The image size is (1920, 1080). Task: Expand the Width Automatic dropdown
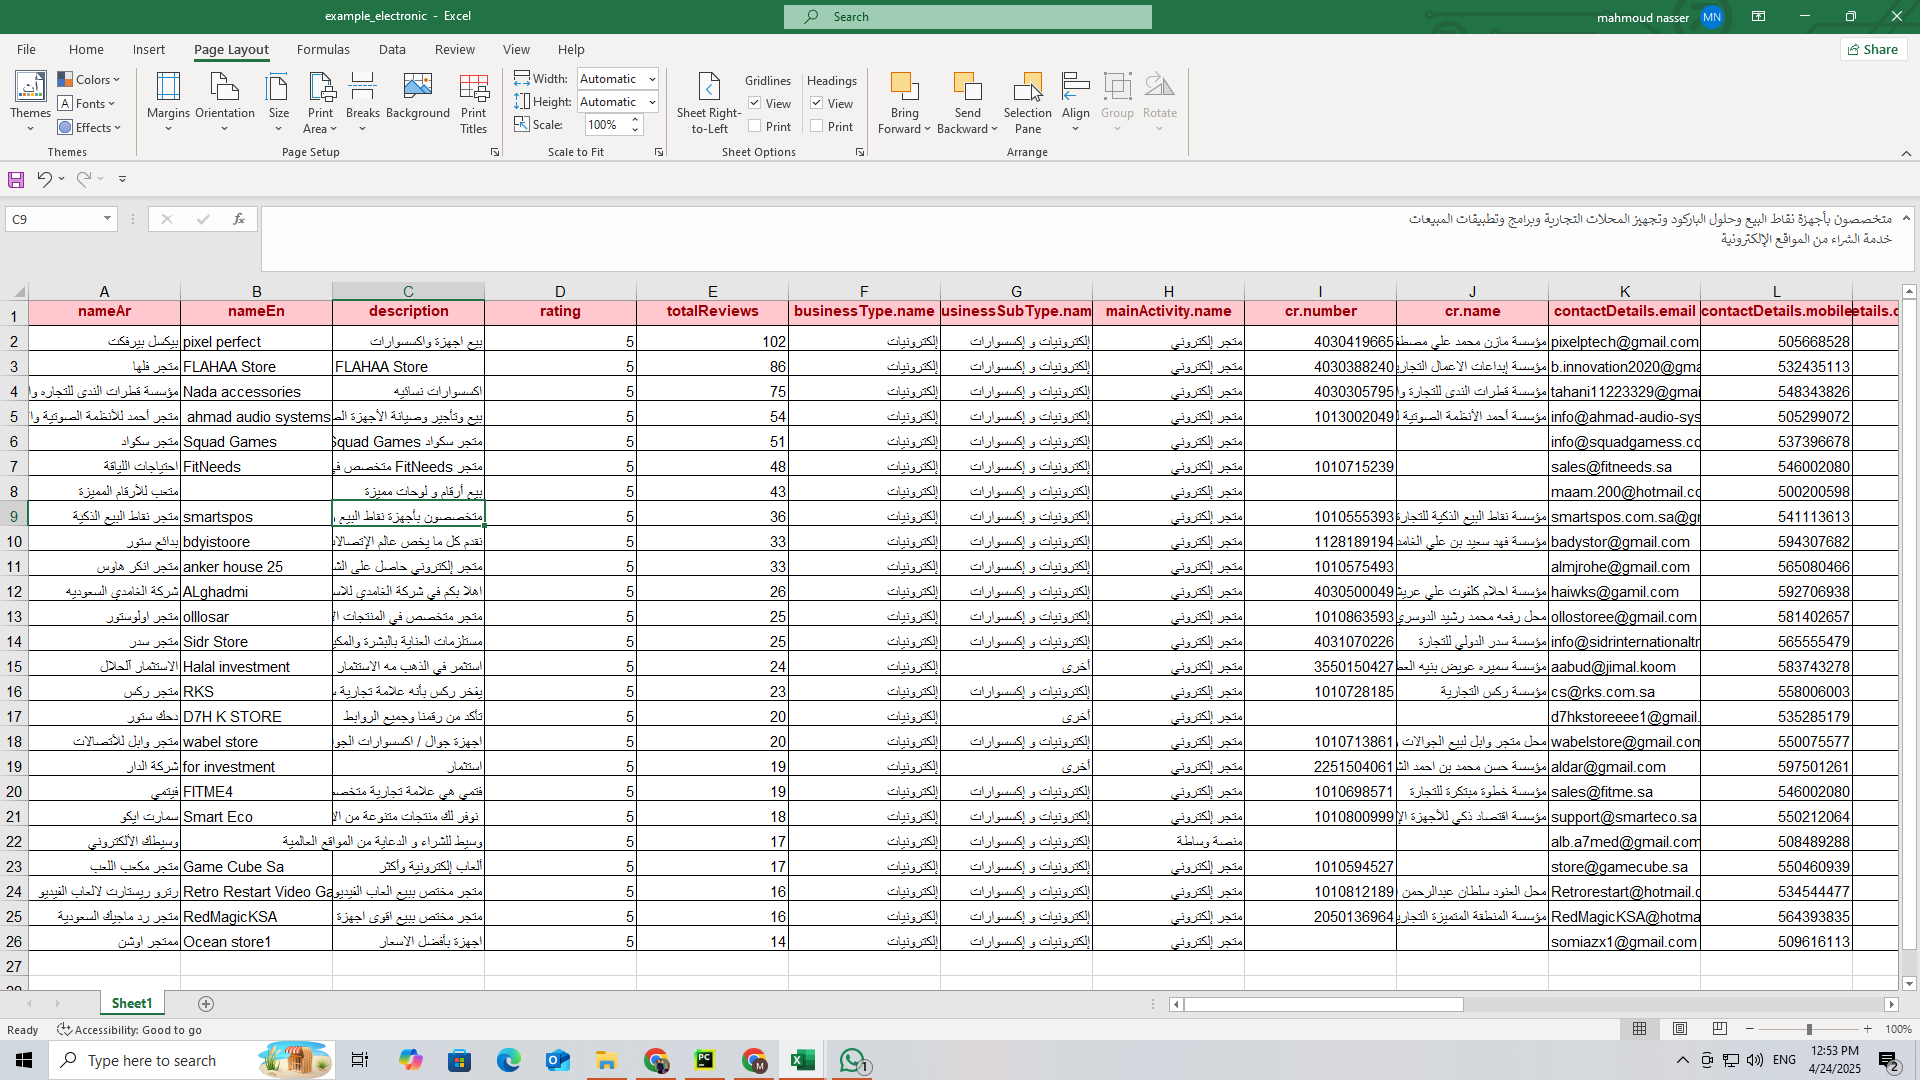[x=652, y=79]
